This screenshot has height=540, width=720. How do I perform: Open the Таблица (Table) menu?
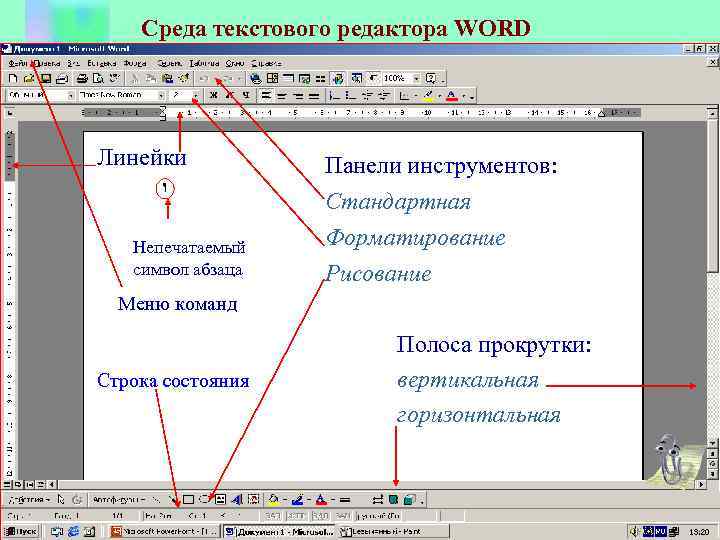point(204,63)
